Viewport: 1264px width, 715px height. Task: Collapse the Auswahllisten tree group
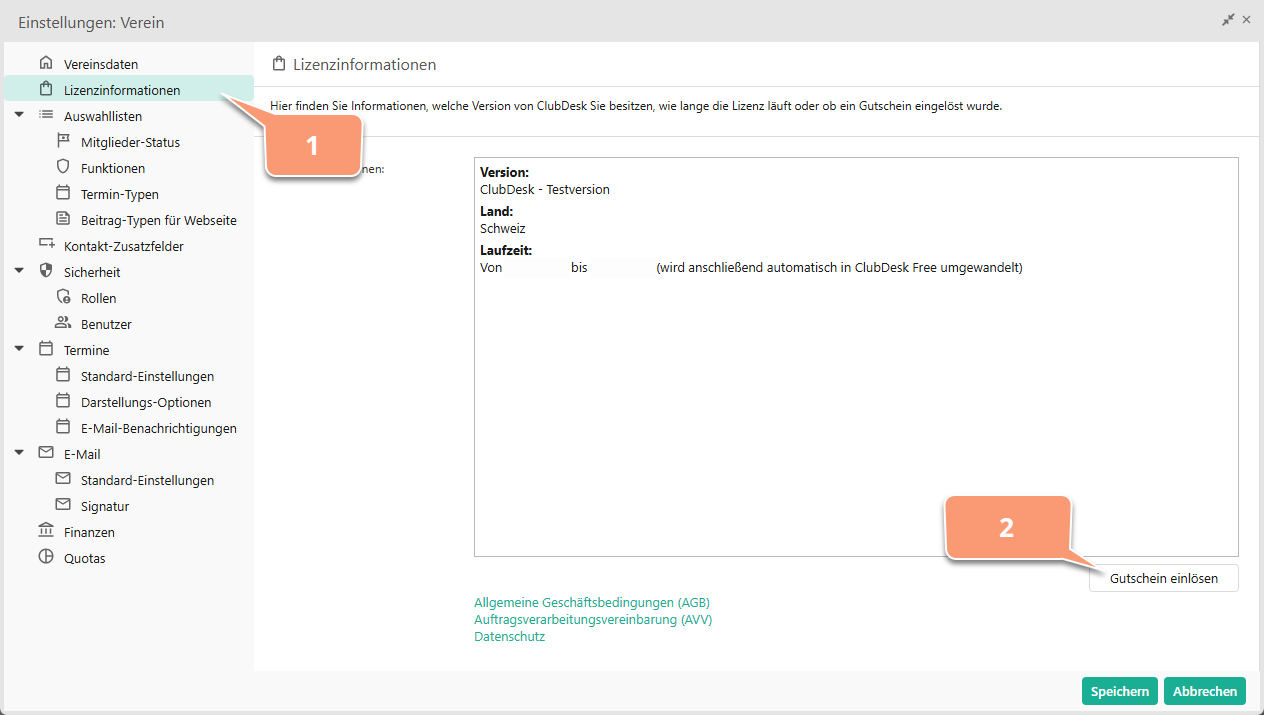coord(19,115)
